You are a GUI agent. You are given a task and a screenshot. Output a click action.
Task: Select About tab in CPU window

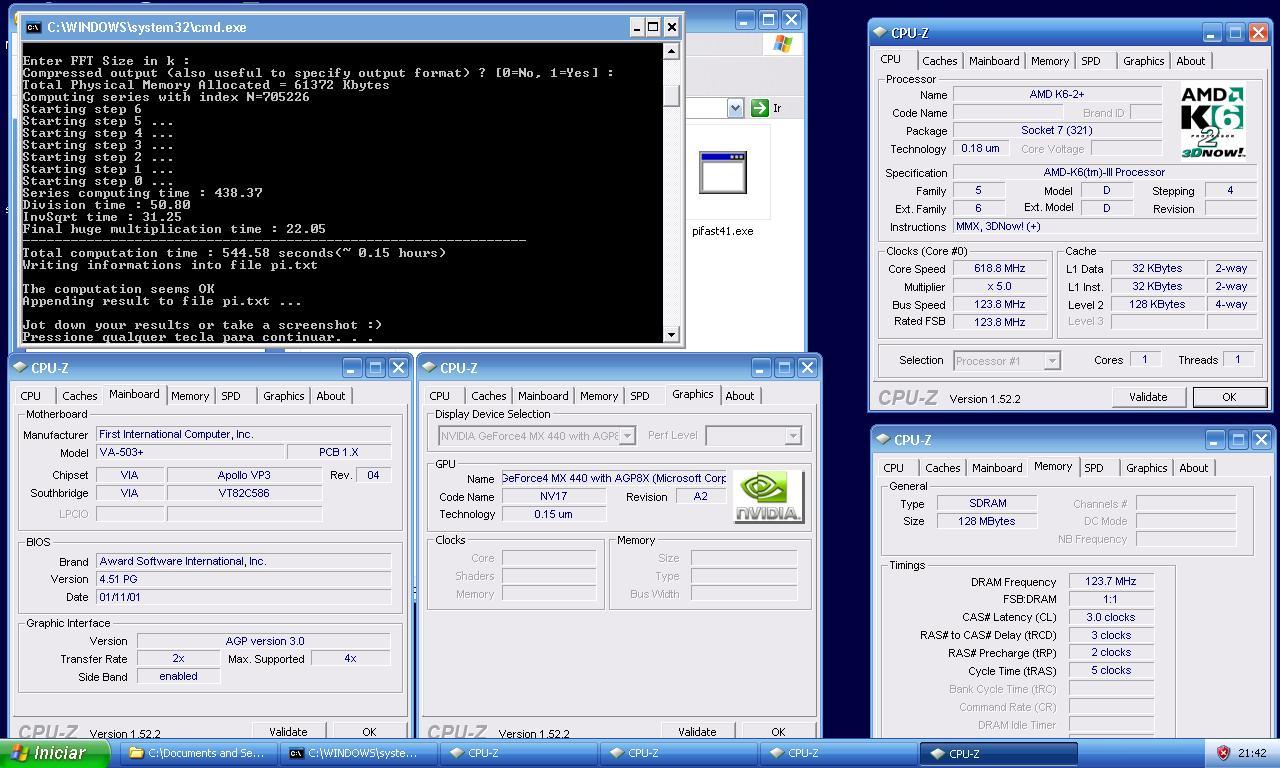point(1190,61)
